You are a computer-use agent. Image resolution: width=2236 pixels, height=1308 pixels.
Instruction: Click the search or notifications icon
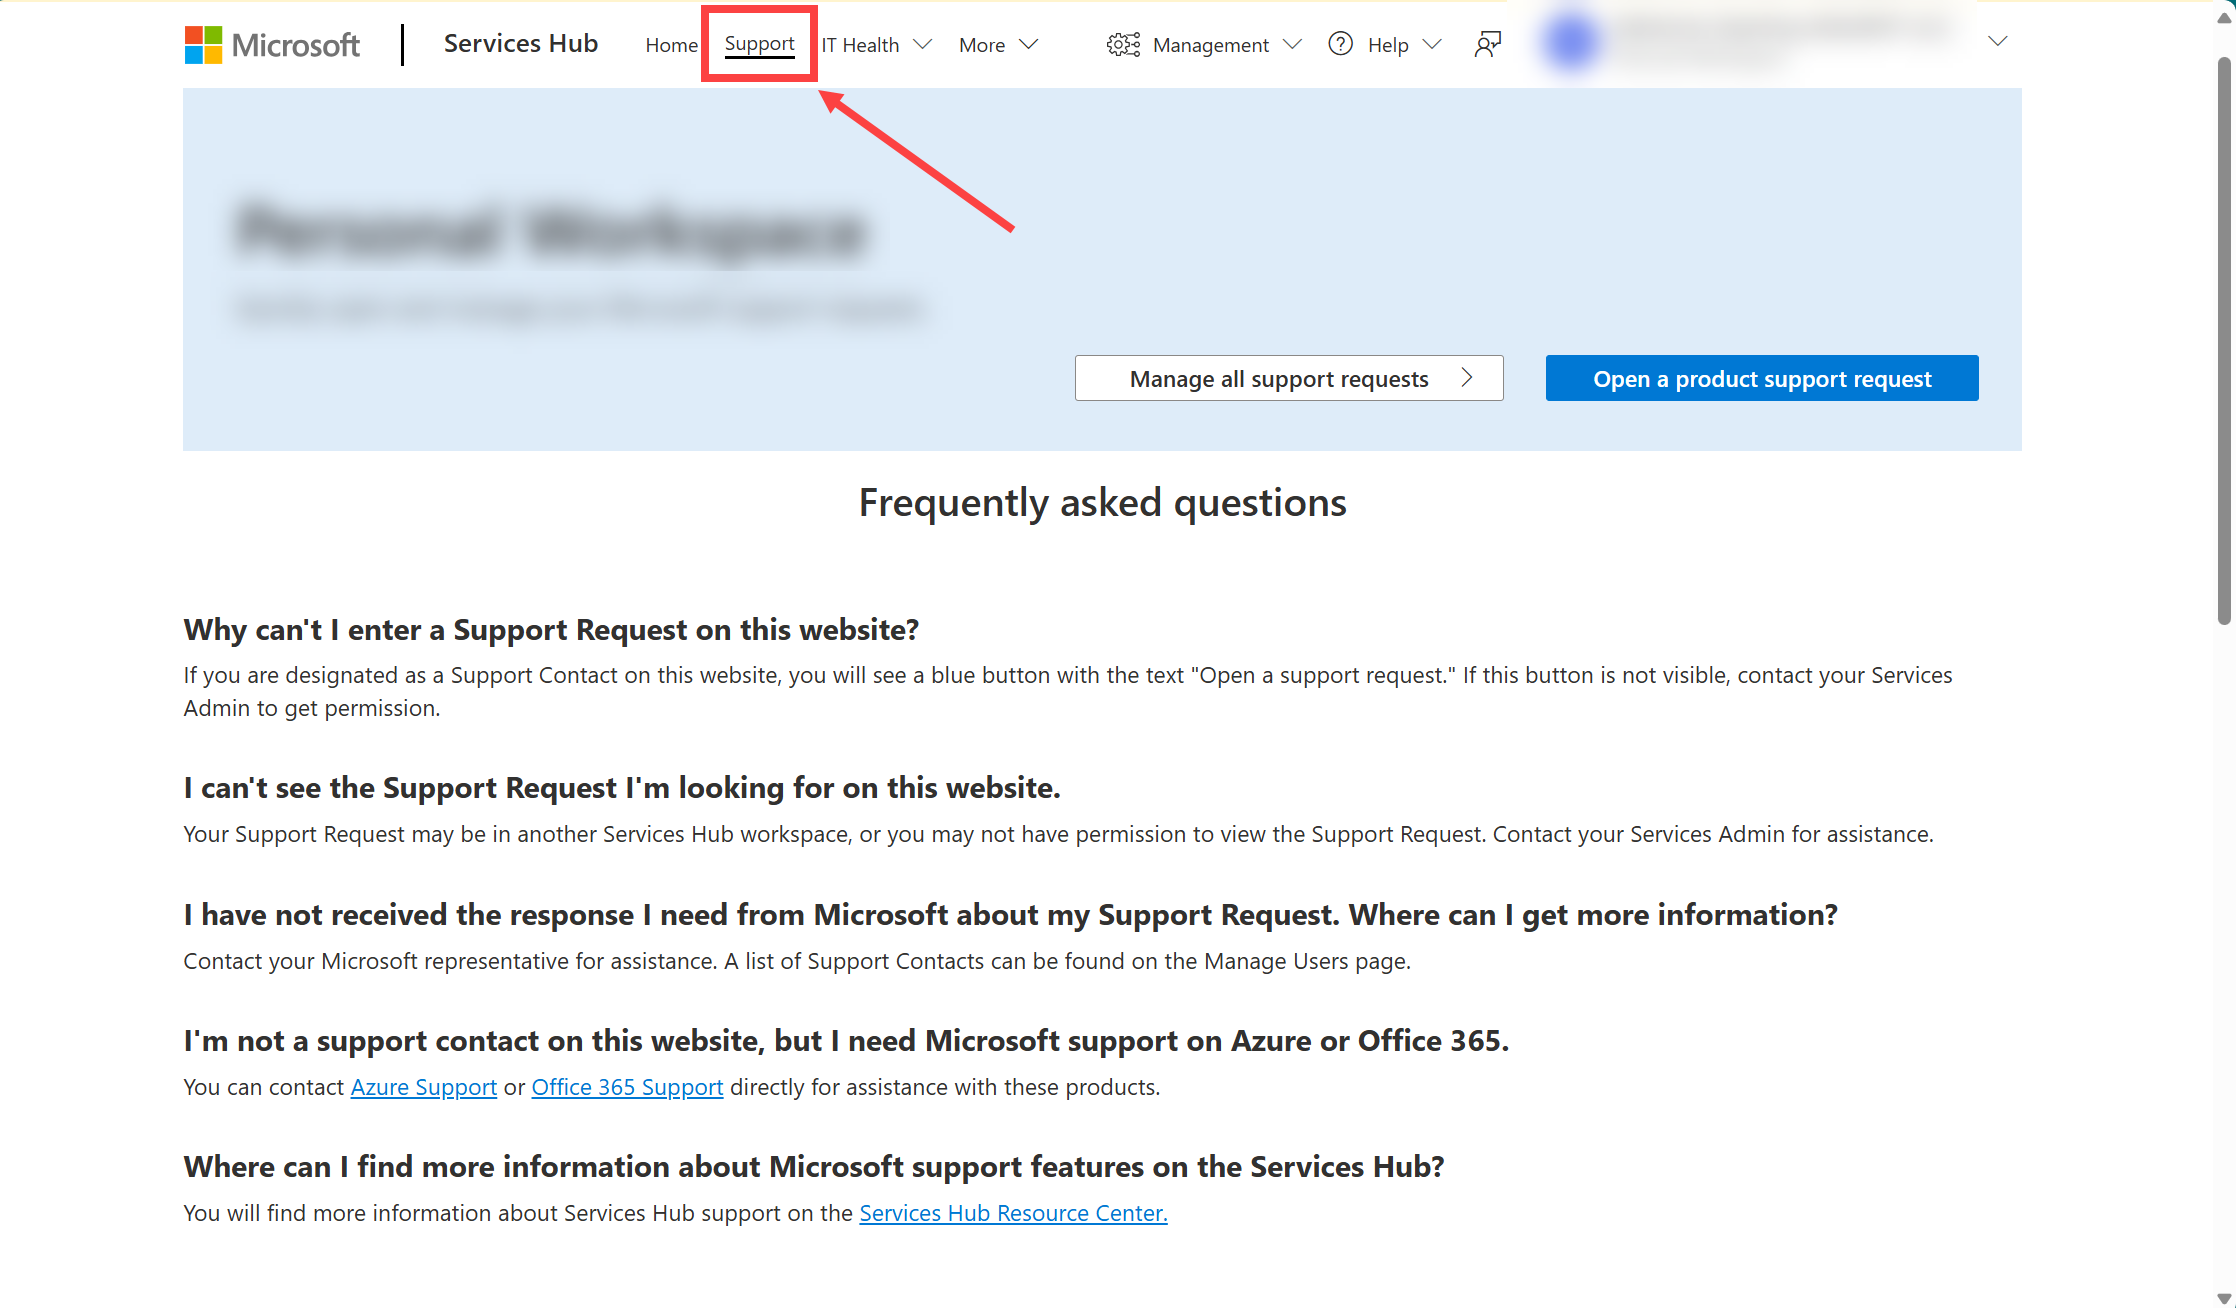point(1487,44)
